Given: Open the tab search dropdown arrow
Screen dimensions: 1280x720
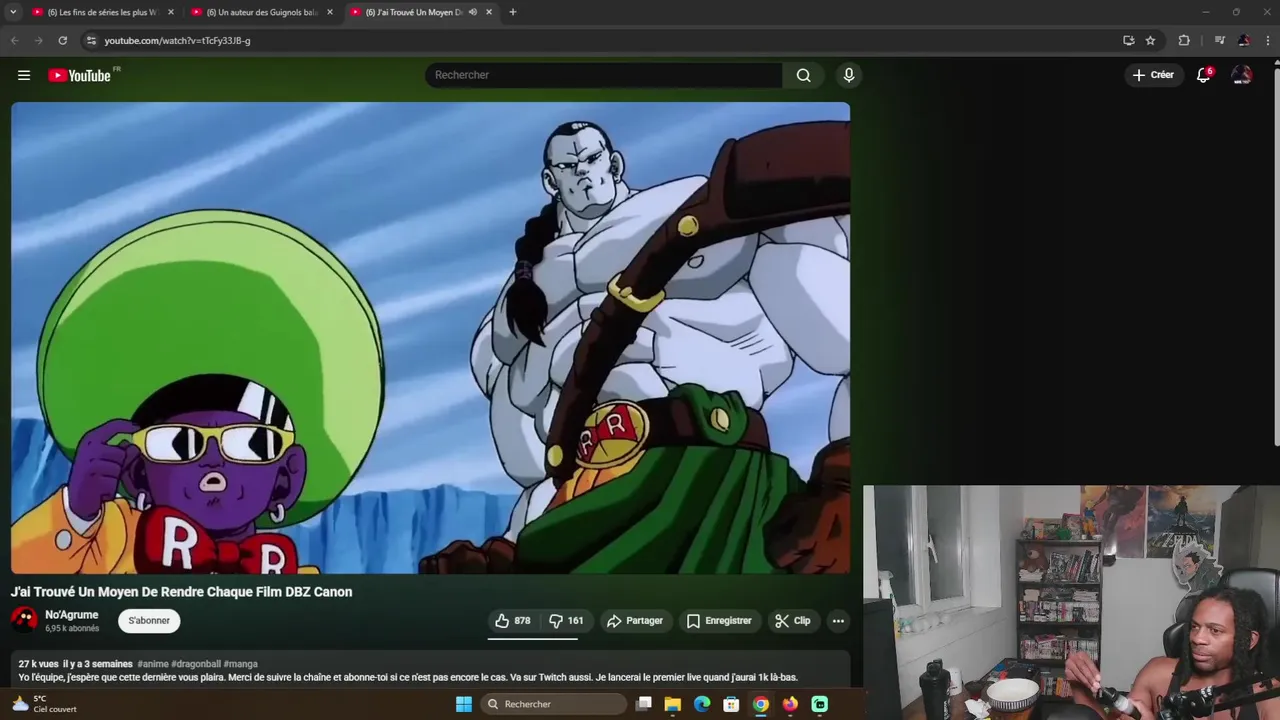Looking at the screenshot, I should point(13,12).
